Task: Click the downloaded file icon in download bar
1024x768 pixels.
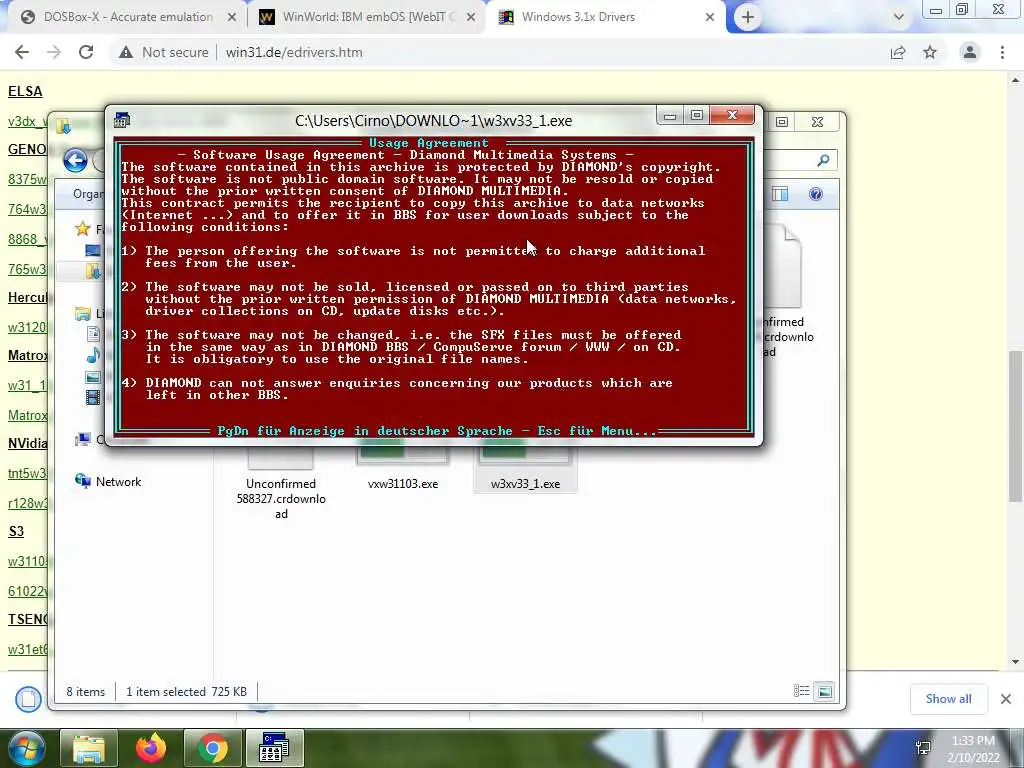Action: tap(28, 699)
